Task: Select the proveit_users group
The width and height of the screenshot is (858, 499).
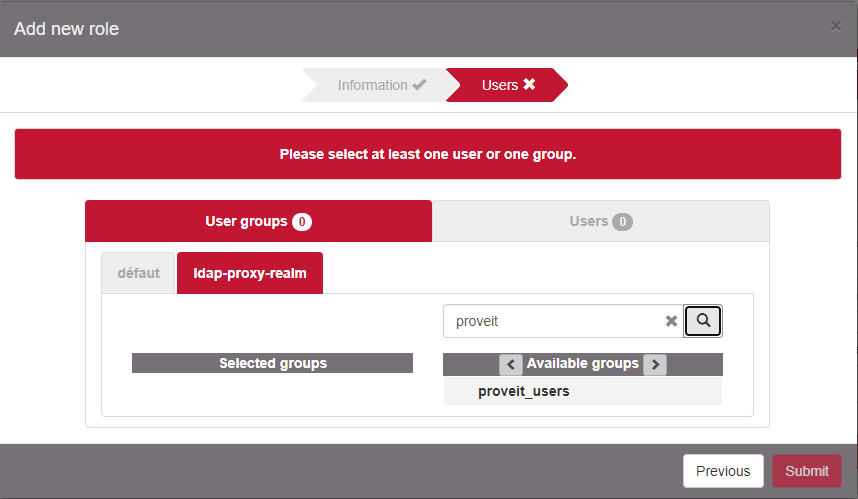Action: (x=524, y=391)
